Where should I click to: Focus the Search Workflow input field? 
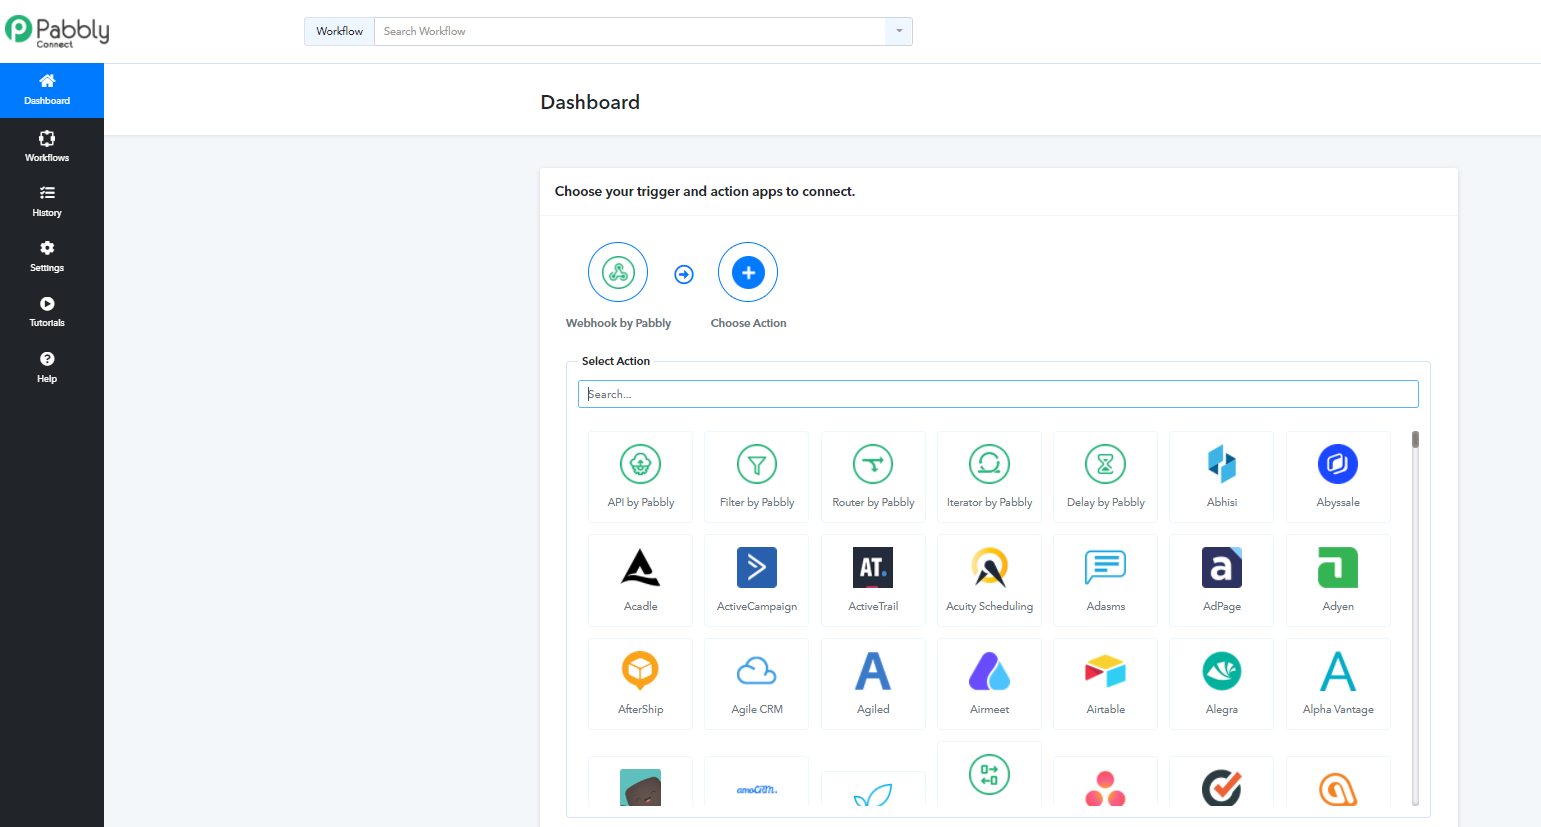coord(630,31)
